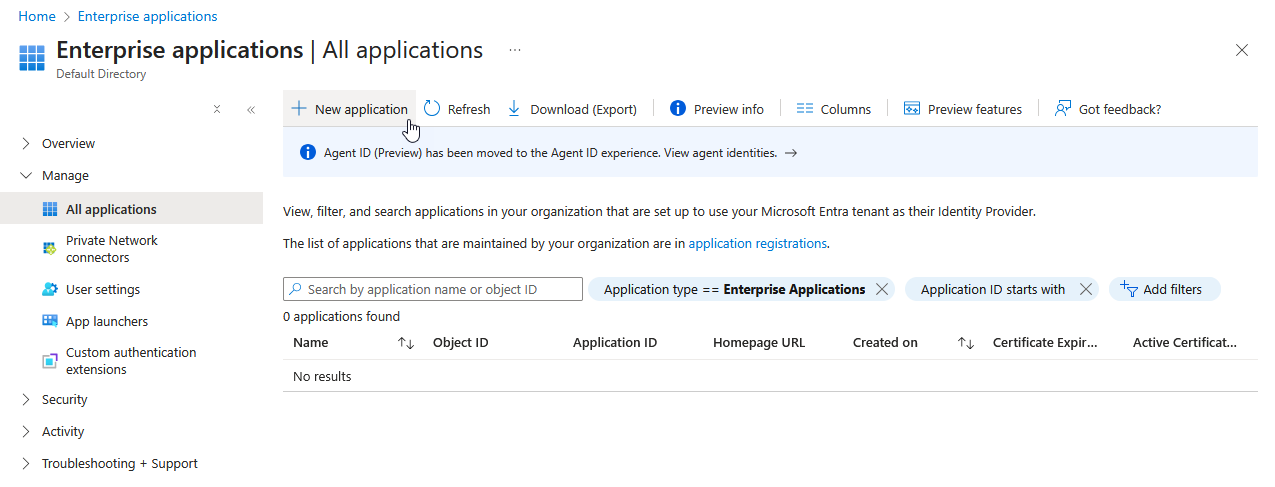Open the Application type == Enterprise Applications filter

(734, 289)
